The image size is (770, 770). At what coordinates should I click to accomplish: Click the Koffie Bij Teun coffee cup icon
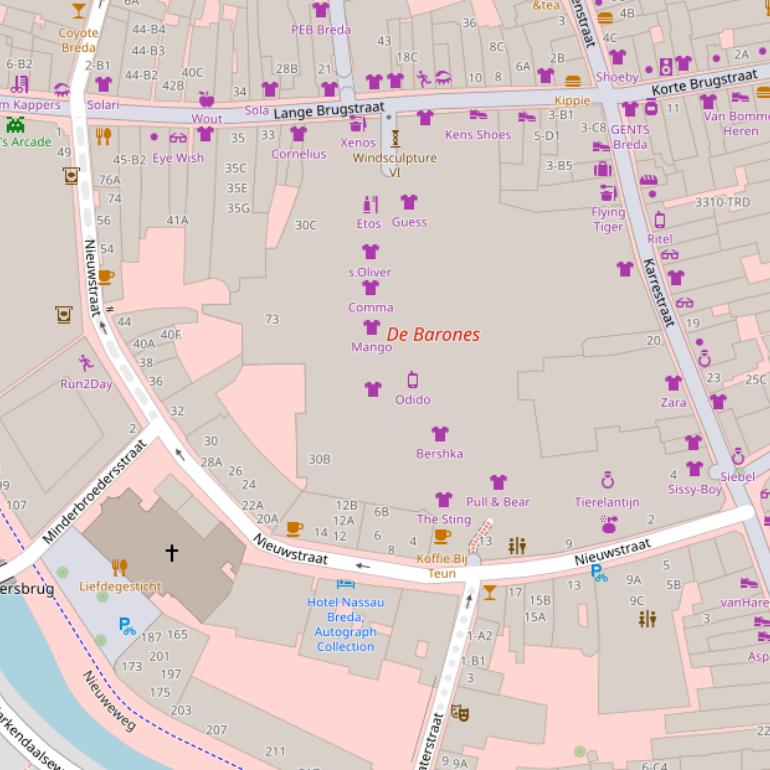click(x=442, y=537)
